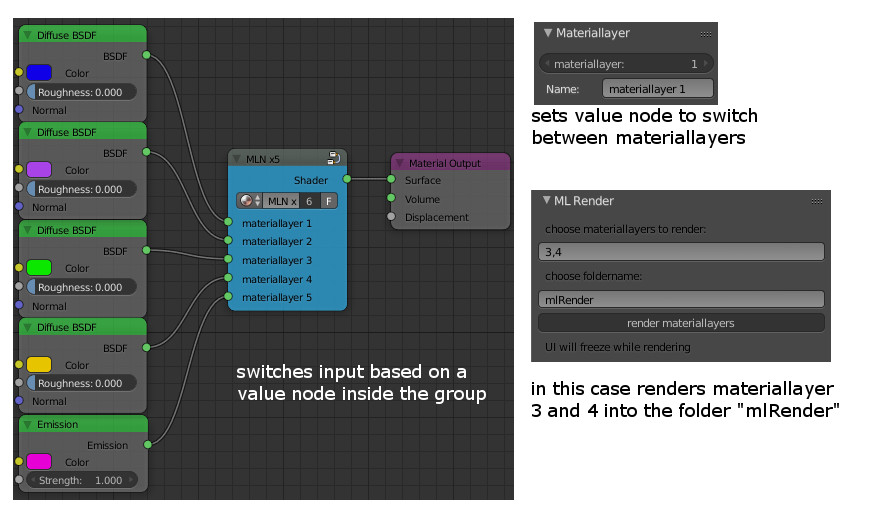Click the Displacement input socket
The height and width of the screenshot is (515, 889).
click(391, 217)
